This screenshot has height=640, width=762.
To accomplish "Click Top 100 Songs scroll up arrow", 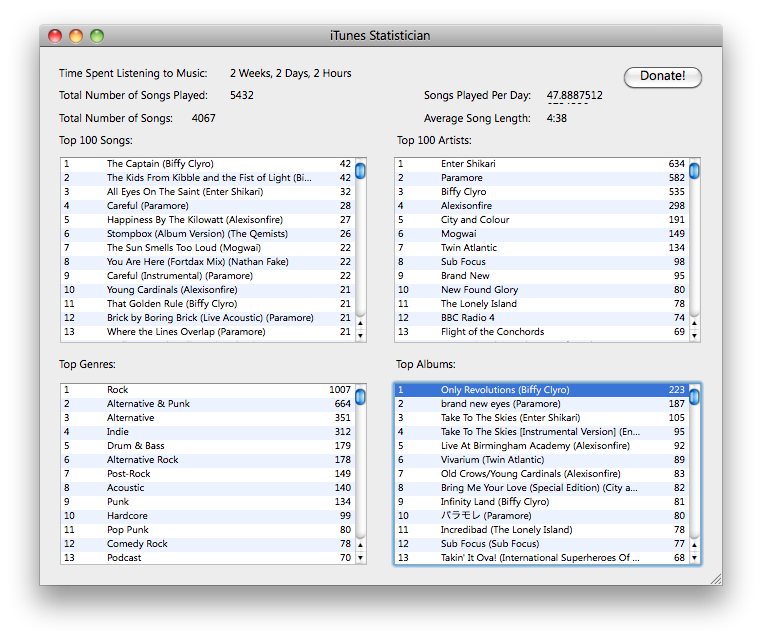I will click(x=360, y=323).
